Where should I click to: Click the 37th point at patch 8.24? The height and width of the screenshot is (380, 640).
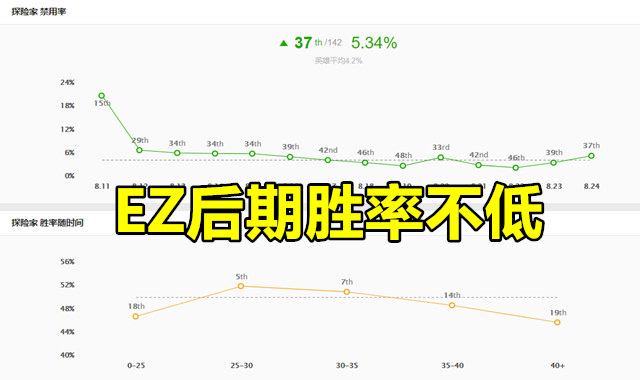click(x=591, y=156)
